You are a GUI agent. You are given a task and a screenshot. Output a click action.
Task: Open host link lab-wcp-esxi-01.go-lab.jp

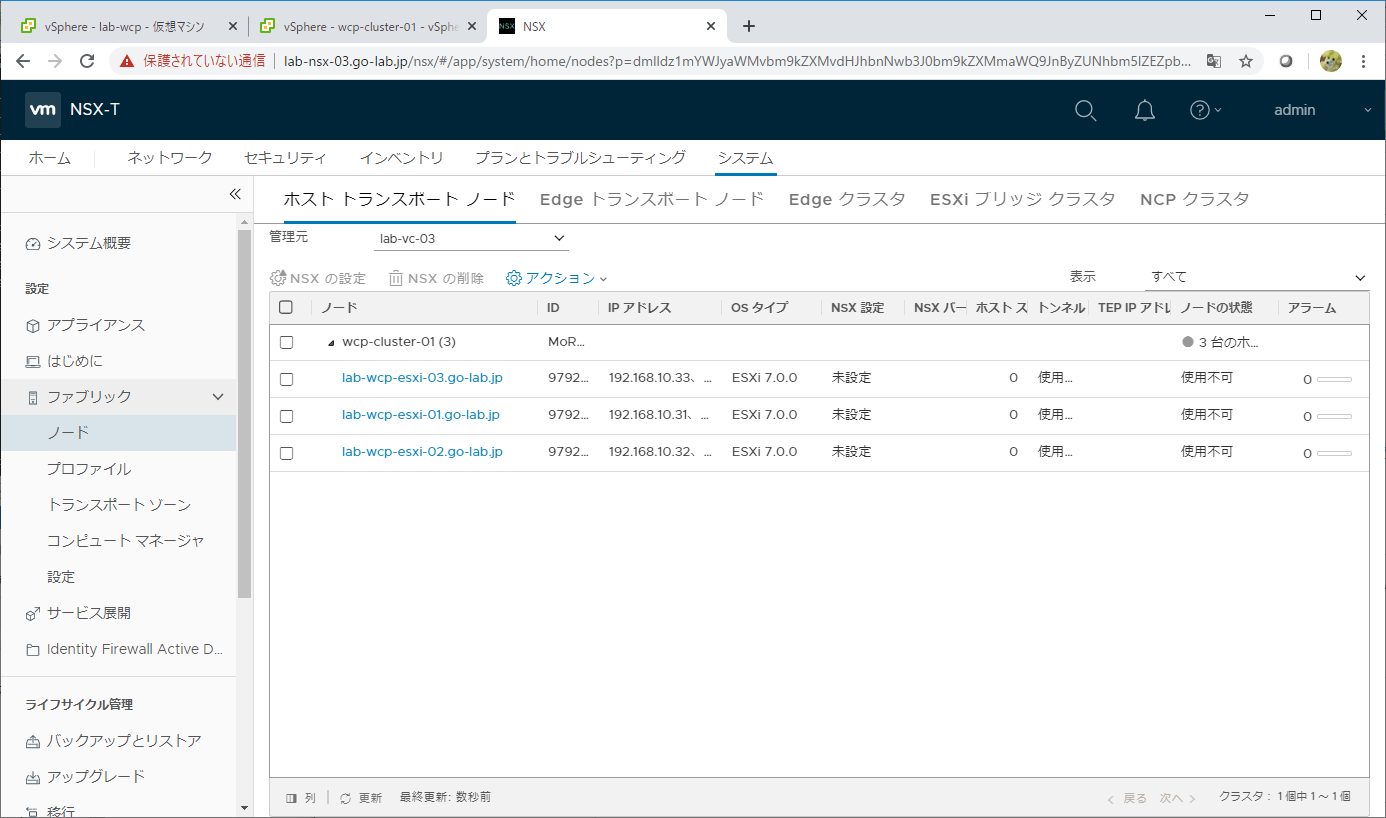point(421,415)
